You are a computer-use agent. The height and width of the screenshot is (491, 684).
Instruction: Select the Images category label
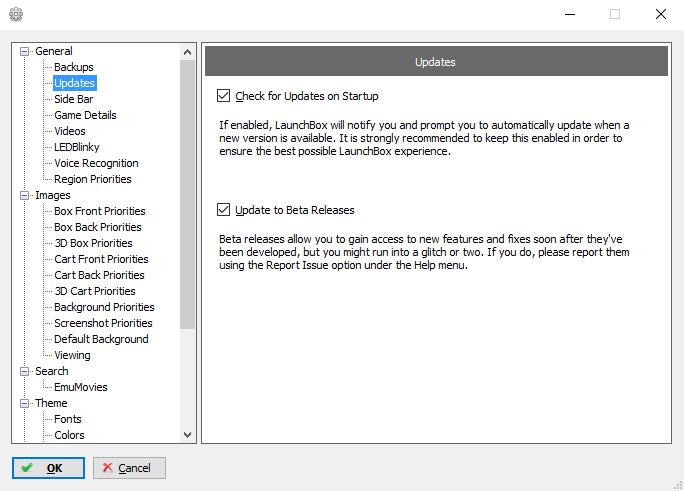pyautogui.click(x=52, y=195)
